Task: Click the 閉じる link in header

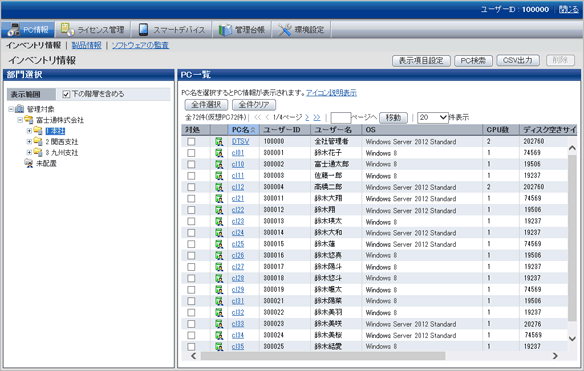Action: (x=569, y=9)
